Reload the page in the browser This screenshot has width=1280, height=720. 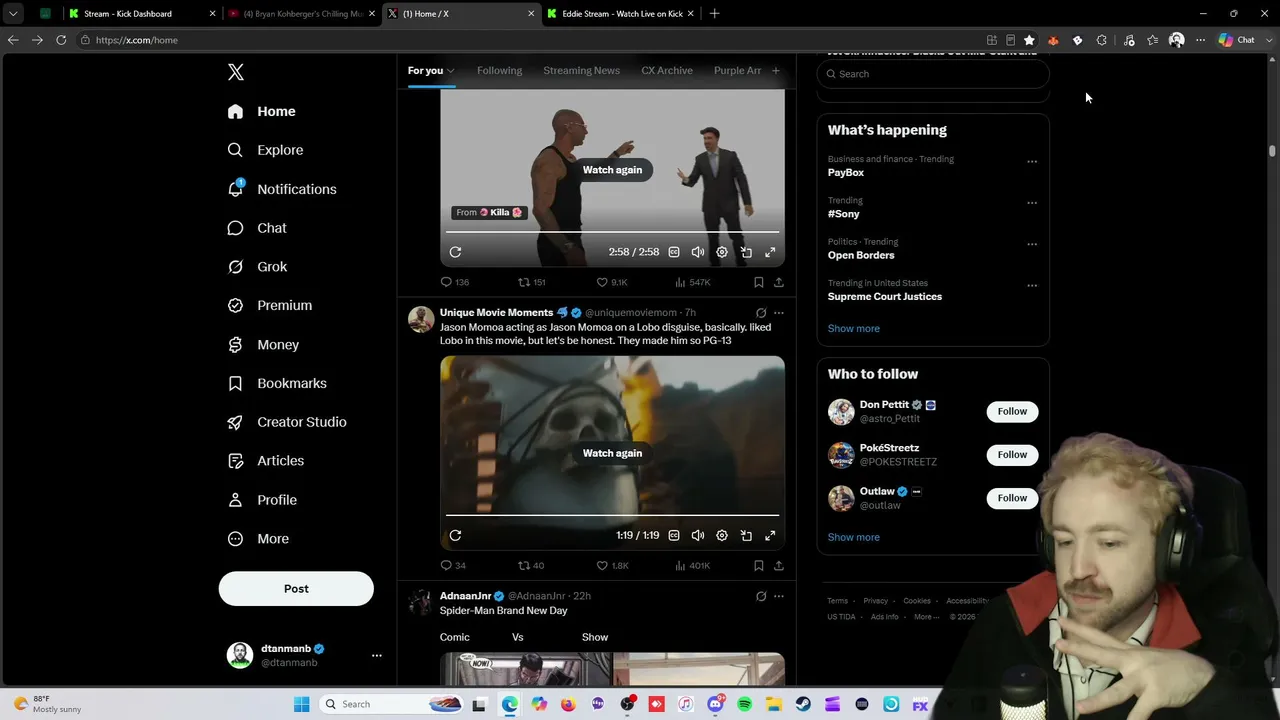point(61,40)
